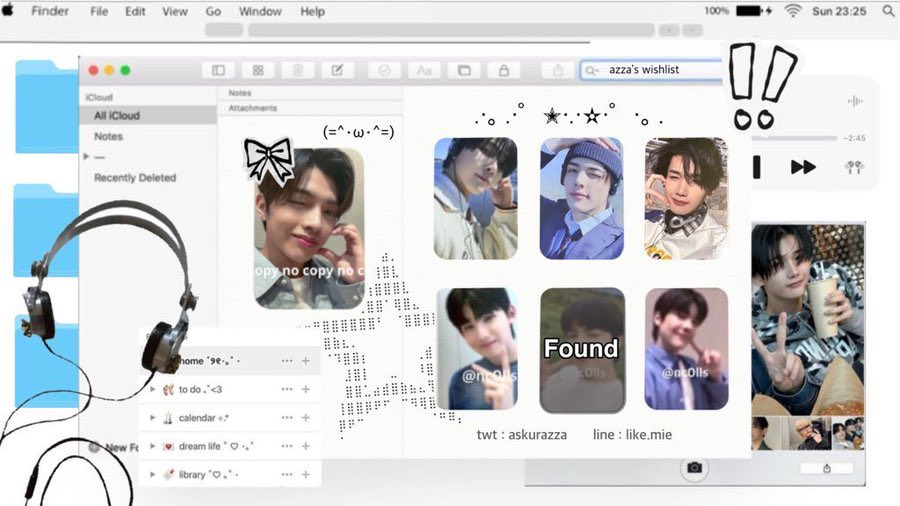Click the lock note icon

pyautogui.click(x=503, y=70)
